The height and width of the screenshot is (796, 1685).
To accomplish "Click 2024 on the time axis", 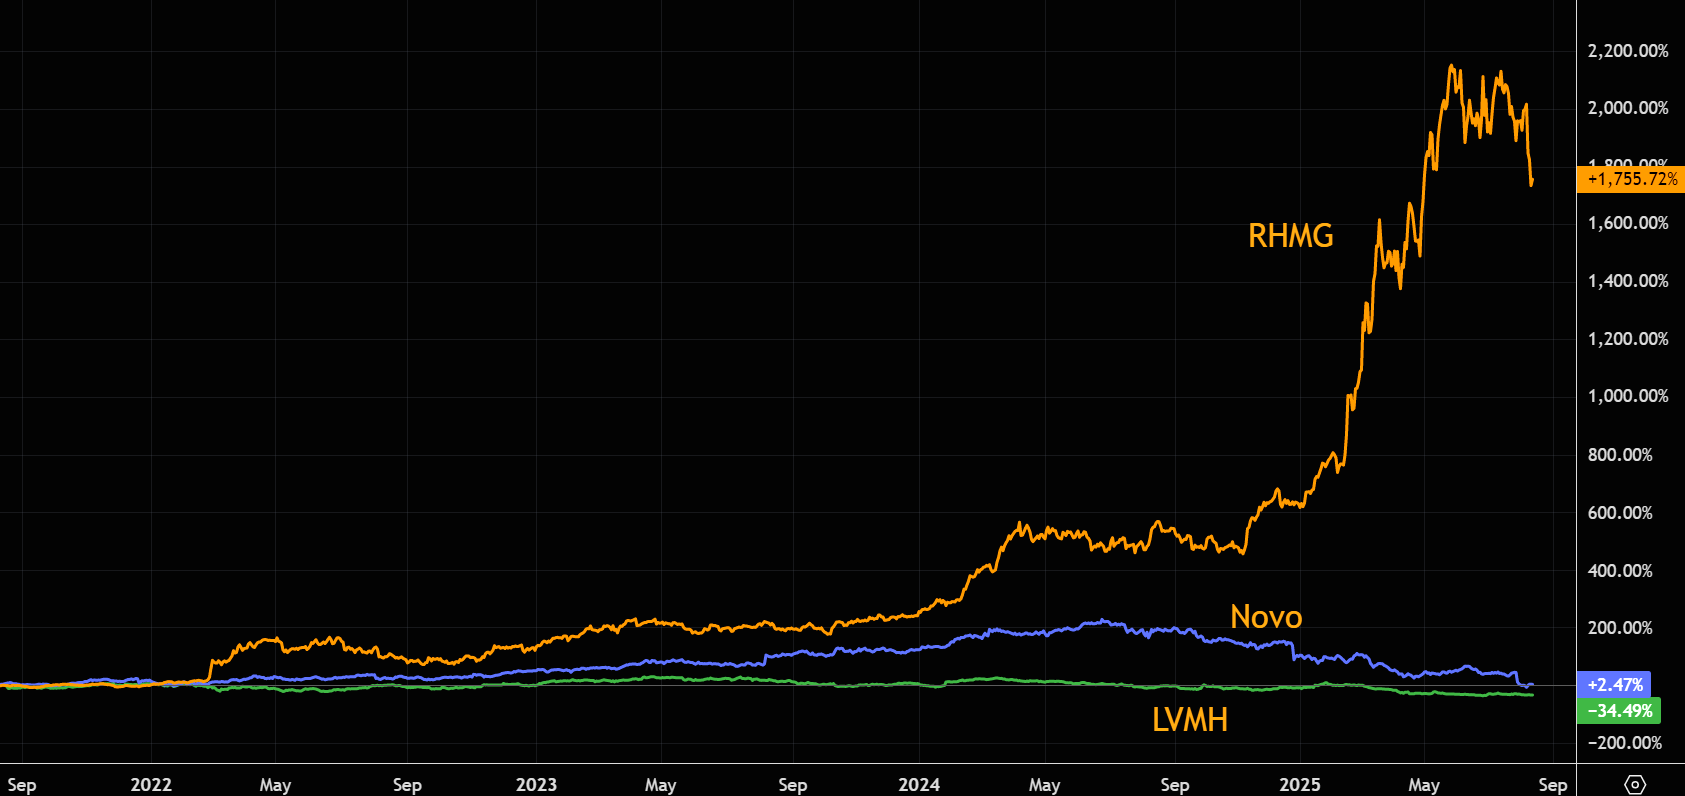I will (x=919, y=785).
